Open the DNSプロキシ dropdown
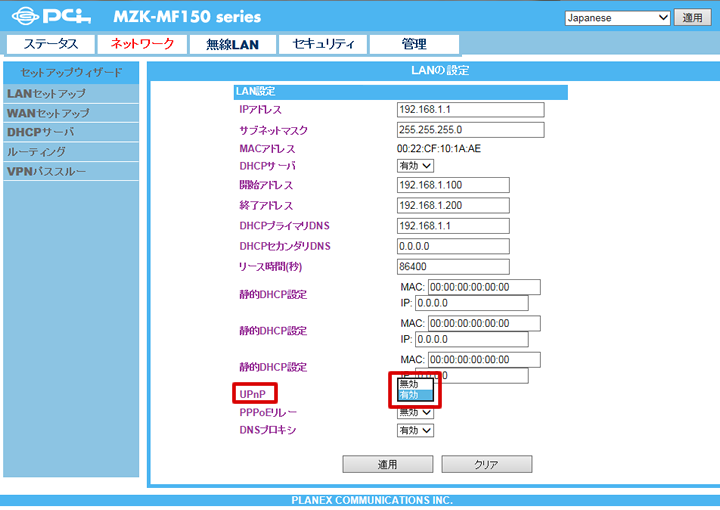This screenshot has height=510, width=720. point(415,431)
